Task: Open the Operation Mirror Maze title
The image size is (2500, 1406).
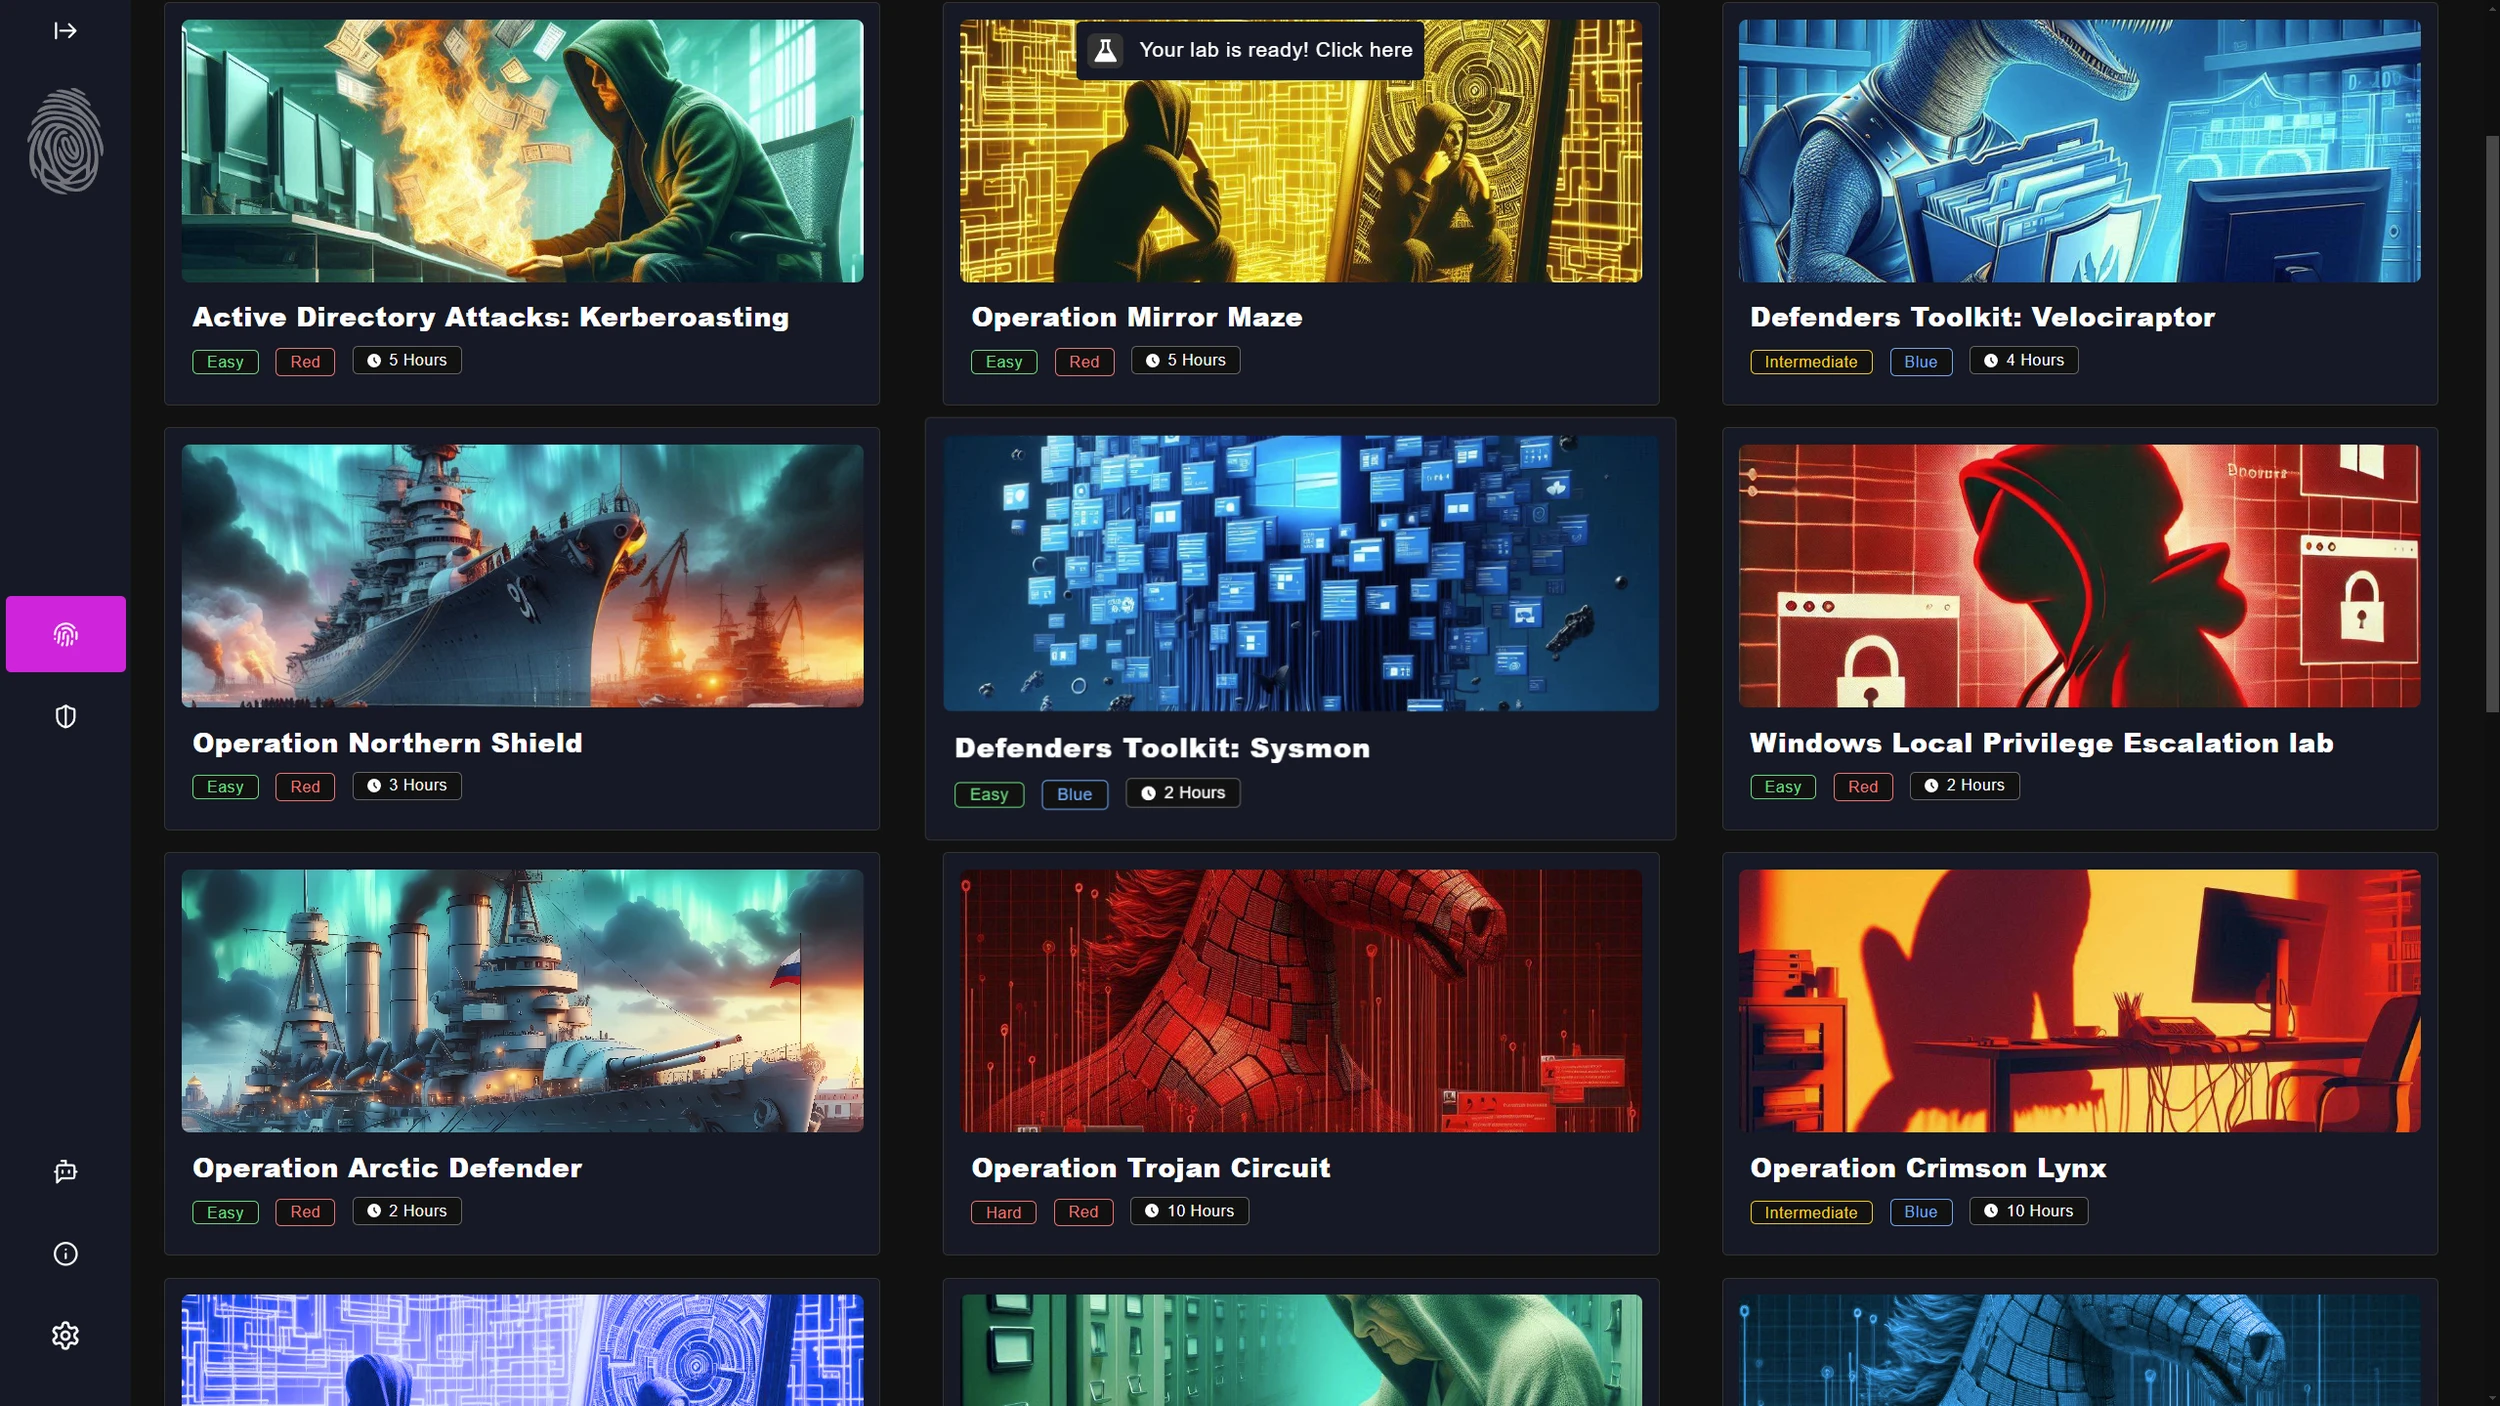Action: coord(1137,317)
